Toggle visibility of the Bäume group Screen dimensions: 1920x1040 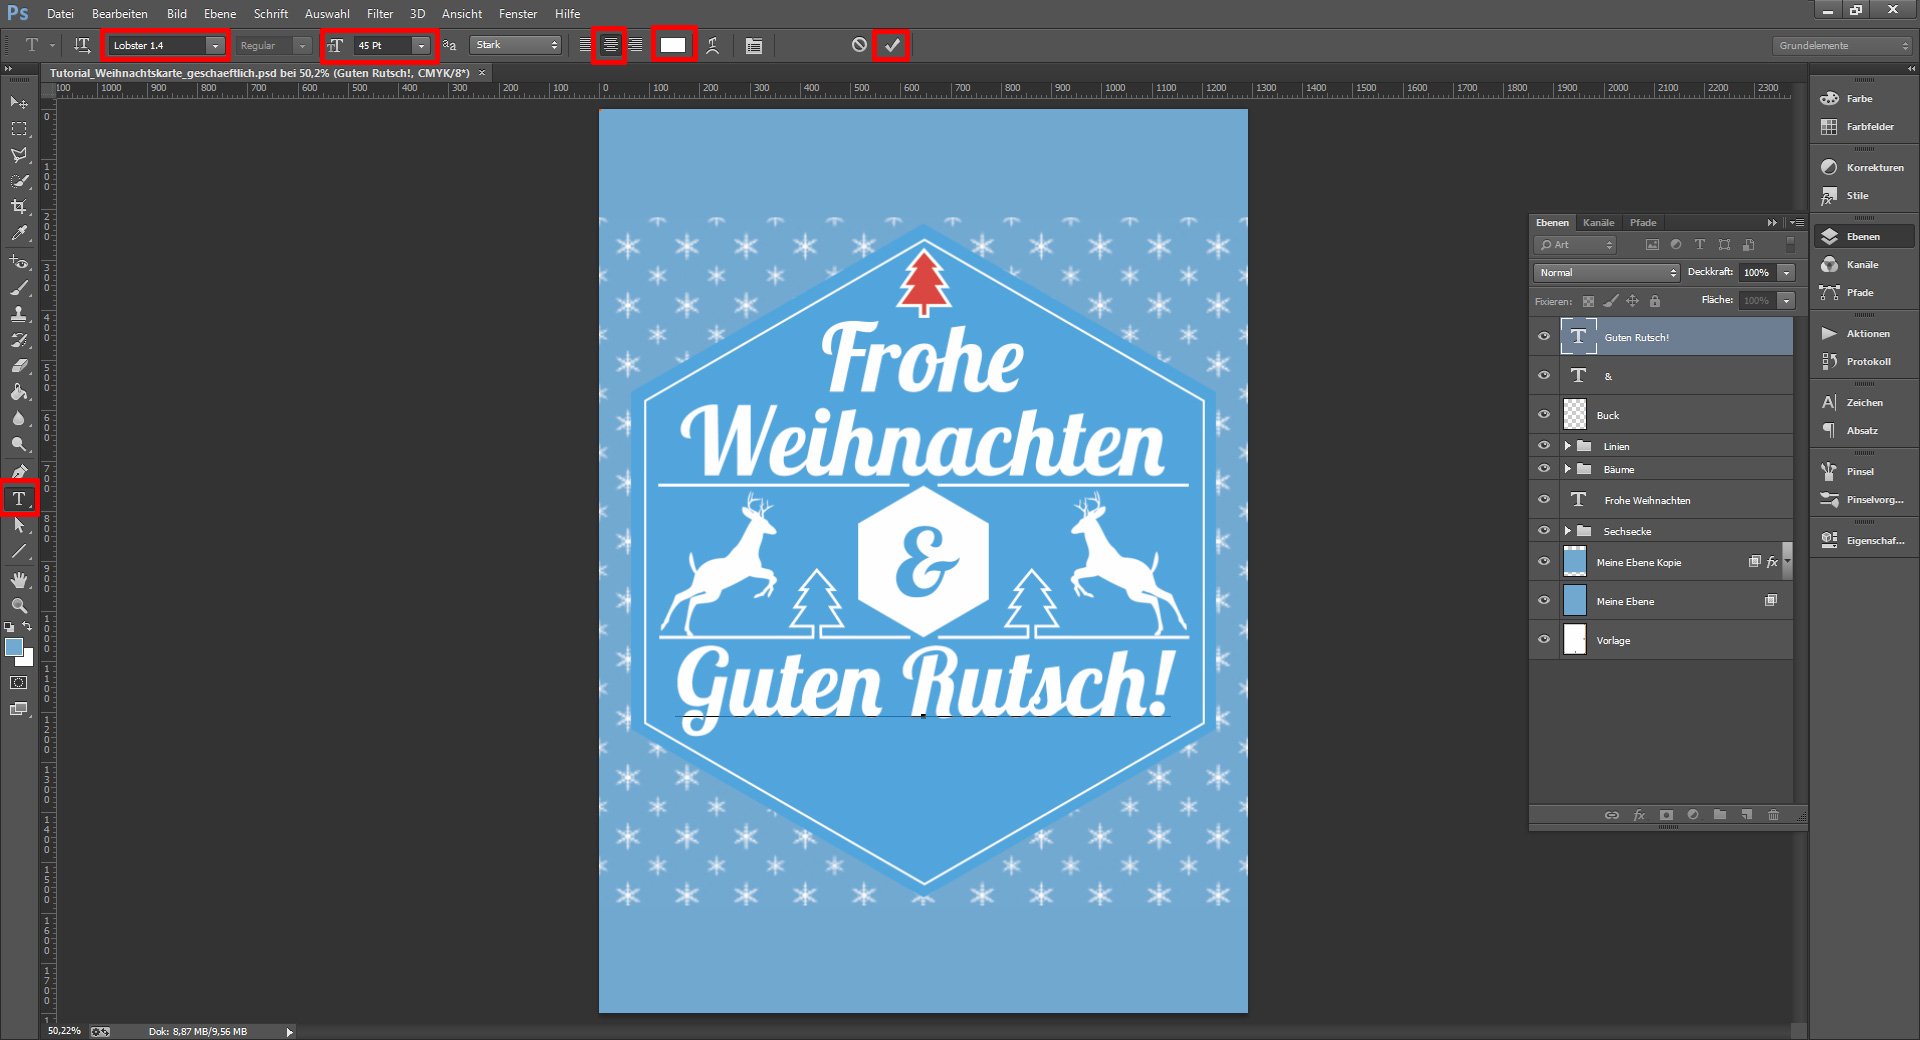(x=1543, y=469)
